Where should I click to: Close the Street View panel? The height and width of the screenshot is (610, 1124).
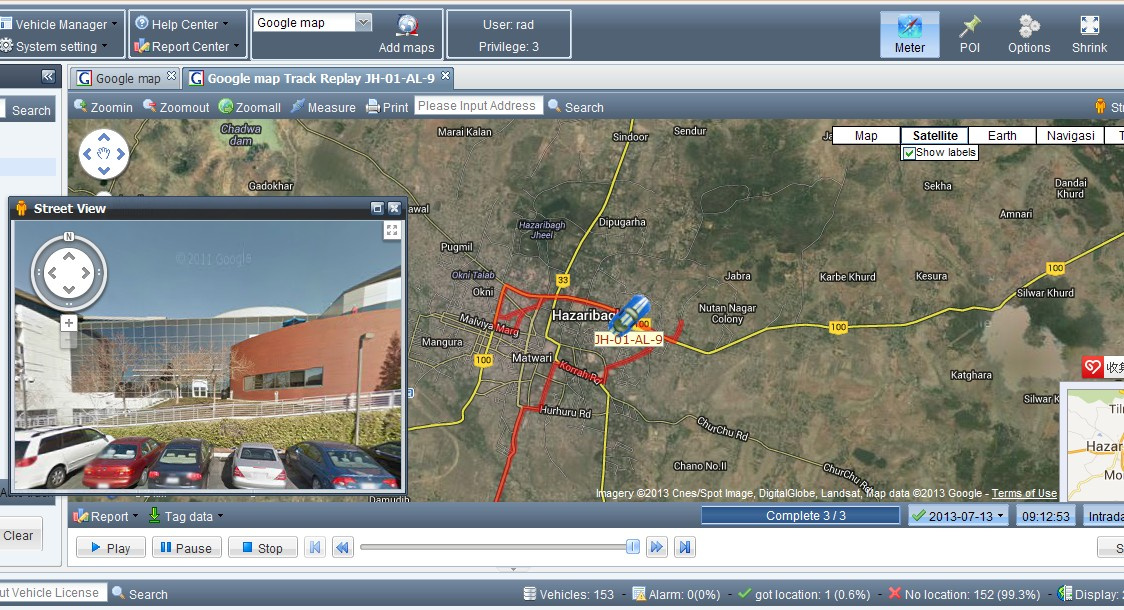pyautogui.click(x=394, y=208)
